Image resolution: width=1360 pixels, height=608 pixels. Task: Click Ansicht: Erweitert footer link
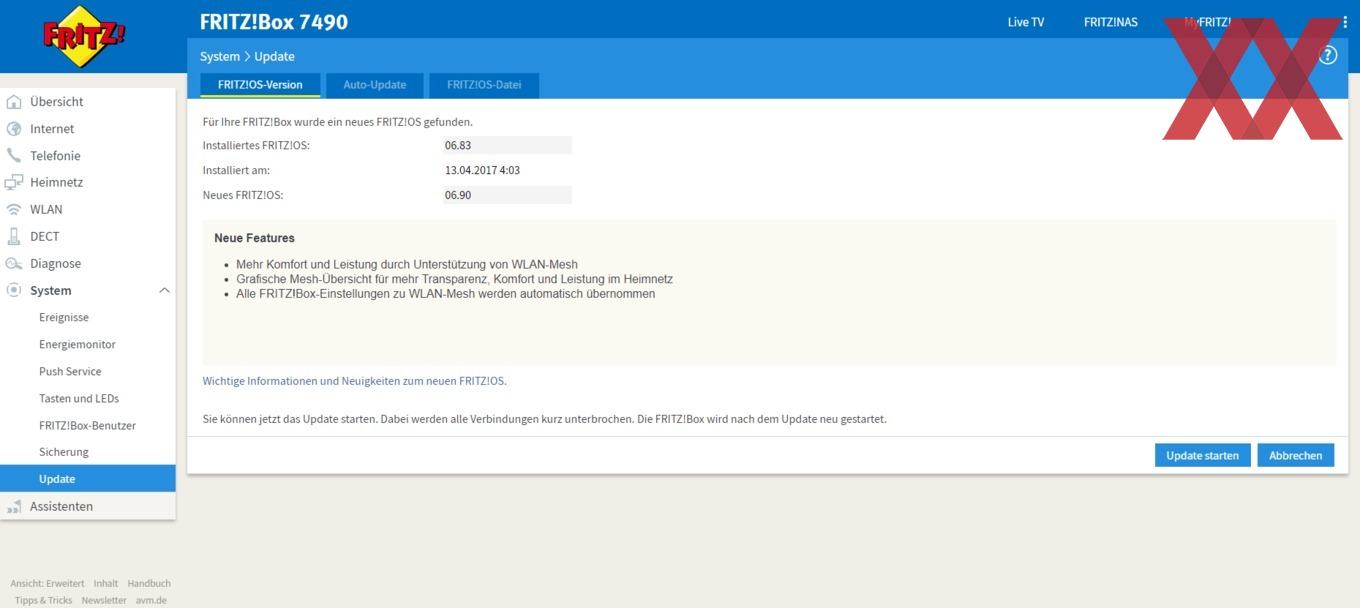coord(47,584)
